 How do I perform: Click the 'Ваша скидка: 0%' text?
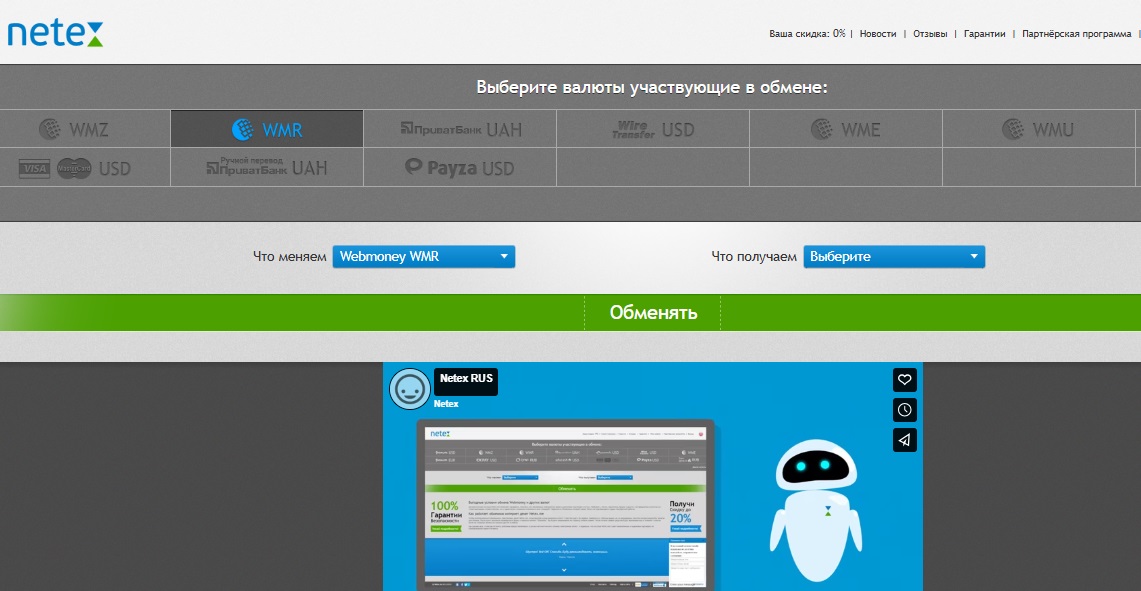(807, 33)
